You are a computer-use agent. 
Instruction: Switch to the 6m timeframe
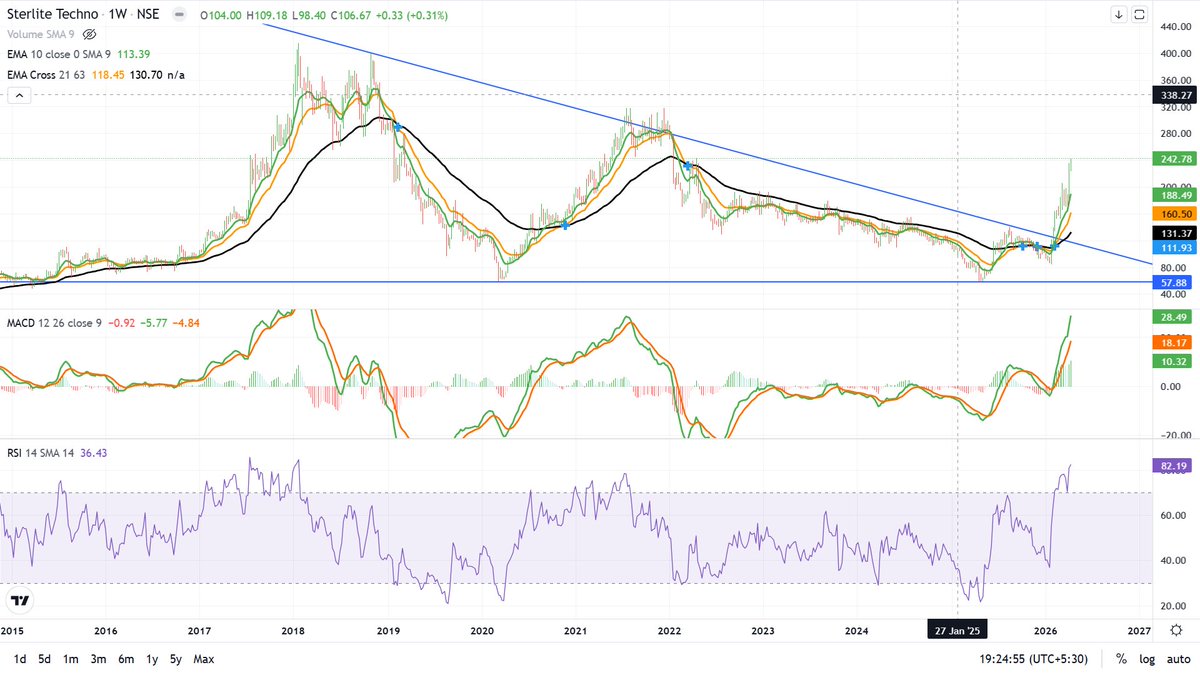(x=126, y=659)
